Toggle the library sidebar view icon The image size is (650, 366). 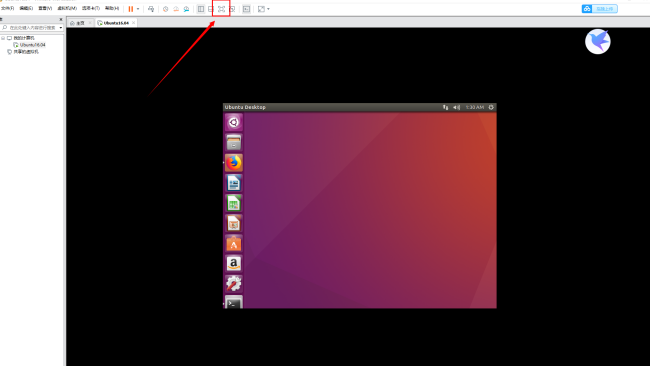click(201, 9)
